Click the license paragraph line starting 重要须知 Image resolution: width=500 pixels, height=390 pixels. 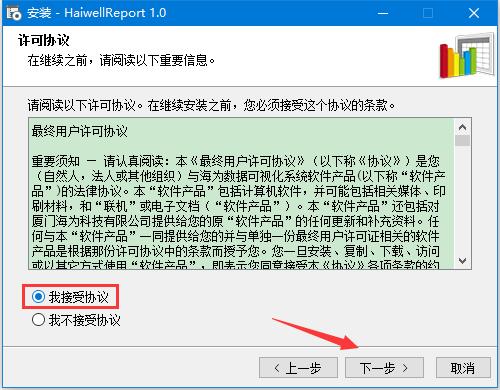[236, 161]
